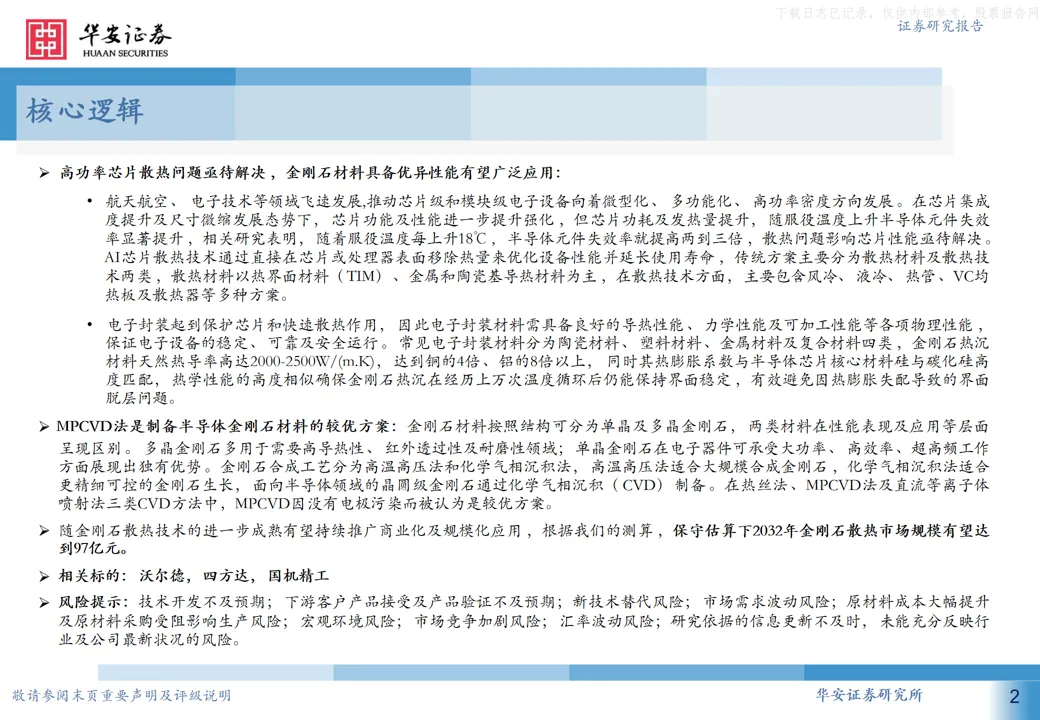
Task: Click the arrow bullet before 随金刚石散热技术
Action: pos(44,530)
